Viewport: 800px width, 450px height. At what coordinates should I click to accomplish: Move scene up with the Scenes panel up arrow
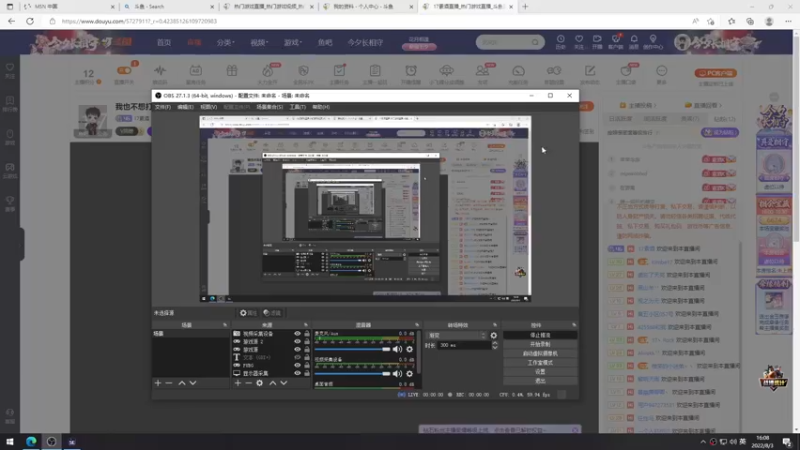click(x=182, y=383)
